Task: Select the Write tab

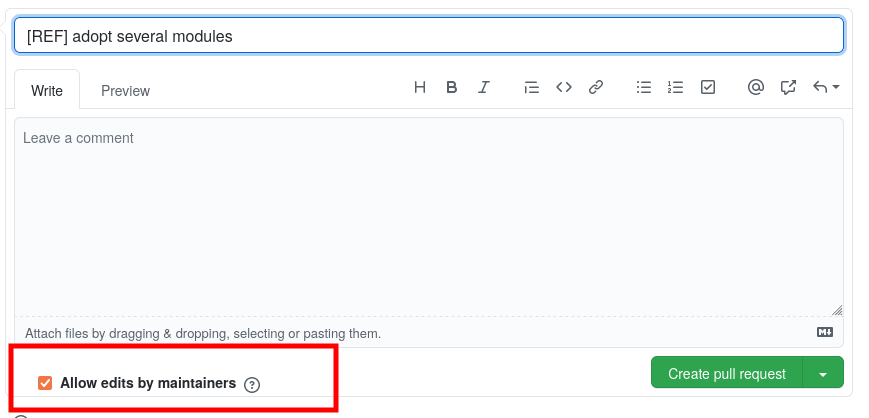Action: (47, 91)
